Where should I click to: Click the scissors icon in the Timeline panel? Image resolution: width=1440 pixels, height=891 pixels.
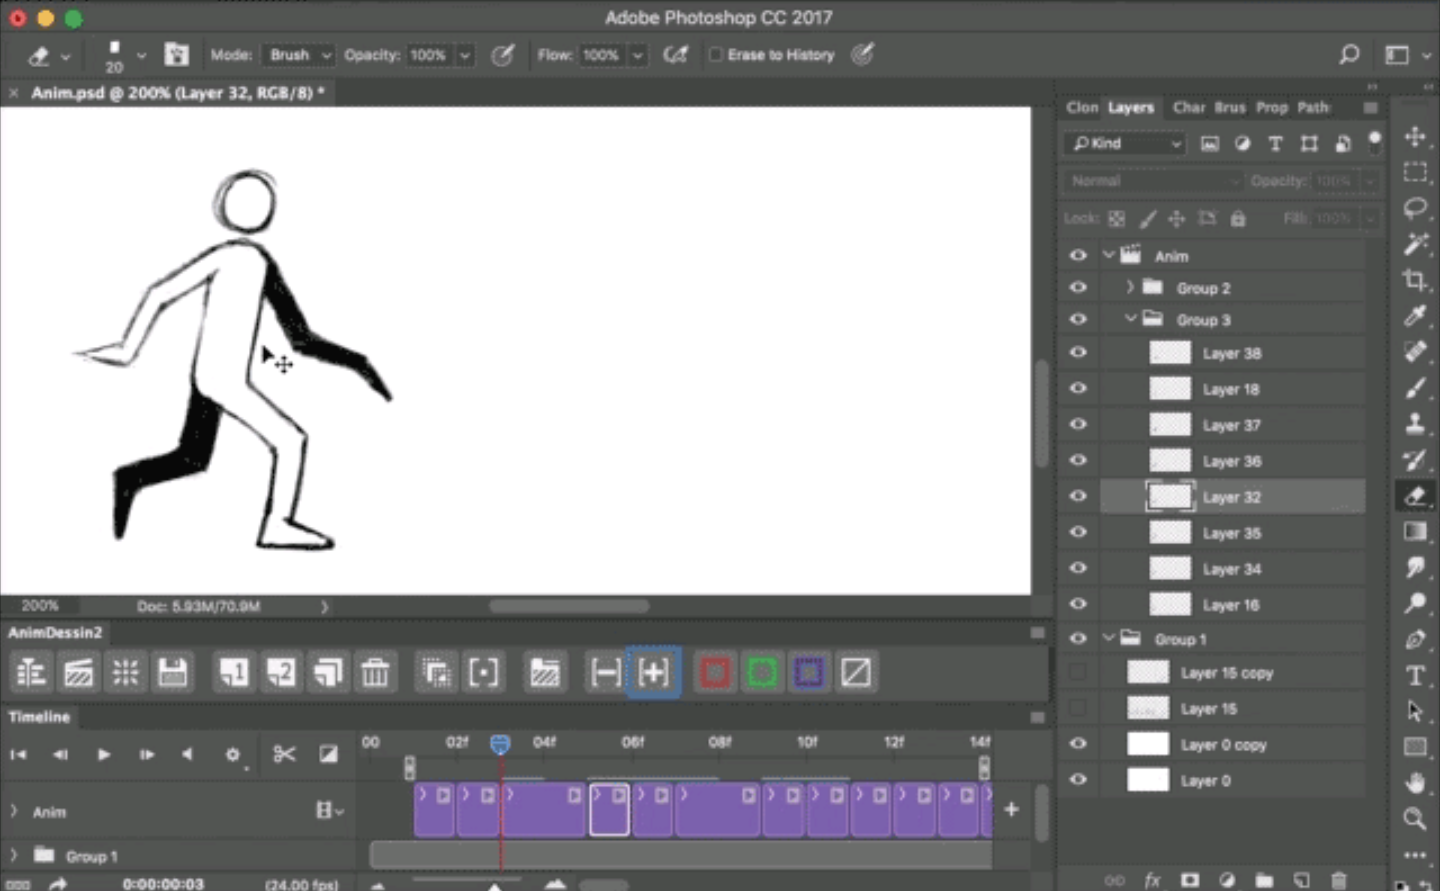point(284,754)
